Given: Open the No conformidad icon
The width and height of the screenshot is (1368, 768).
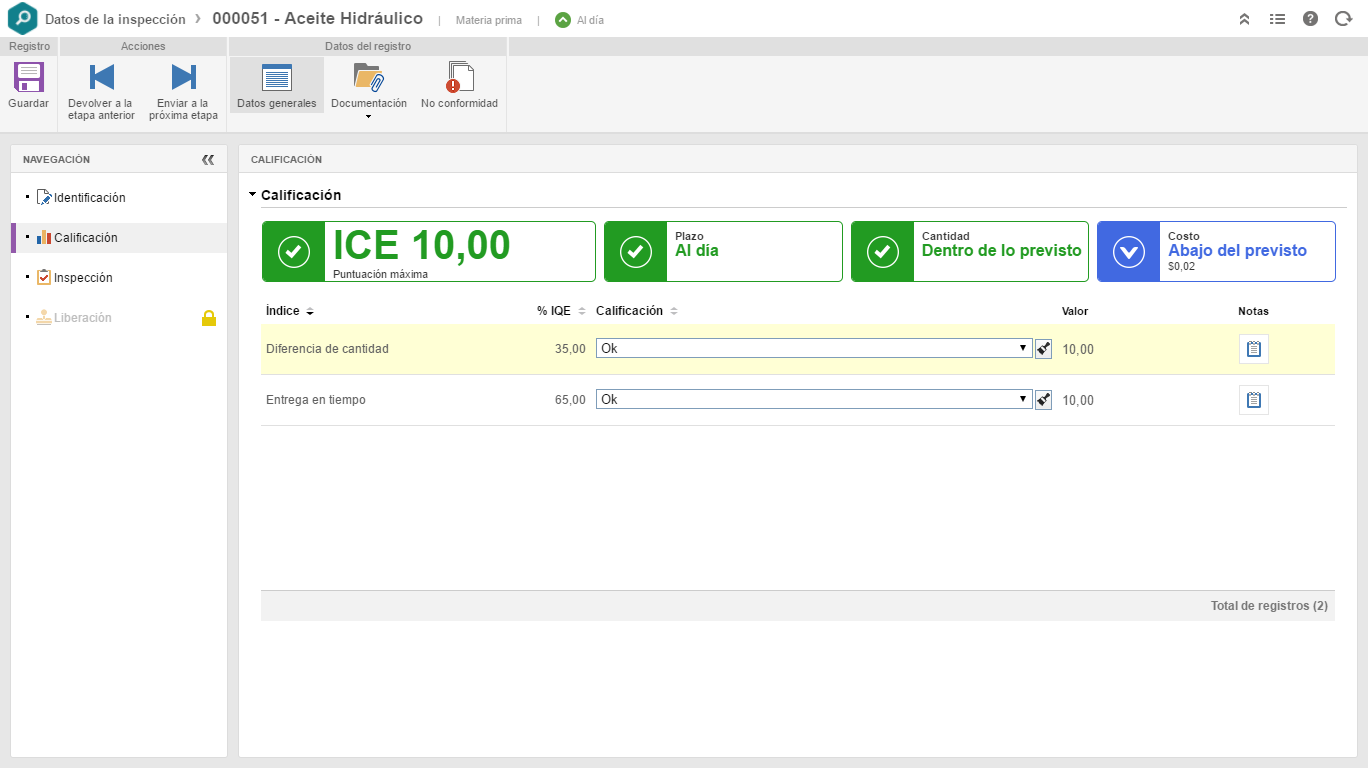Looking at the screenshot, I should click(459, 78).
